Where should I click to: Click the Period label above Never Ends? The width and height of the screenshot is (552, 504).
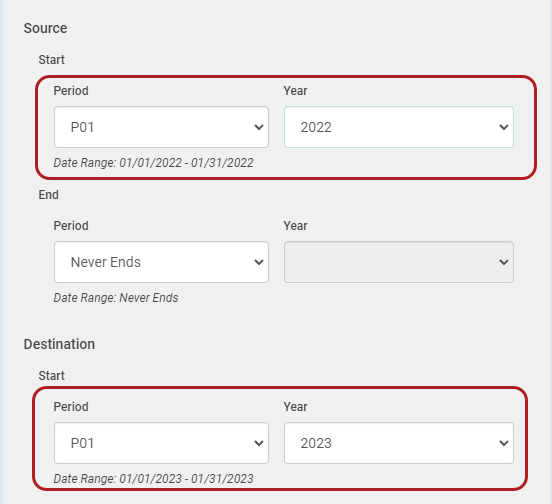(x=71, y=226)
